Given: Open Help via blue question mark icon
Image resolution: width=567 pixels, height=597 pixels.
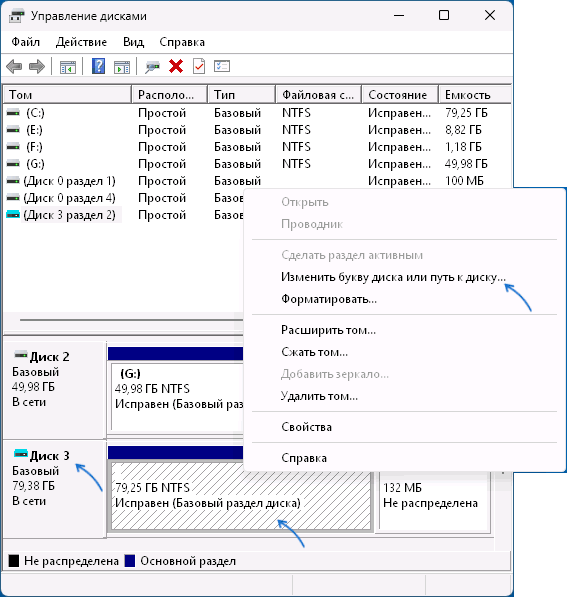Looking at the screenshot, I should pyautogui.click(x=98, y=67).
